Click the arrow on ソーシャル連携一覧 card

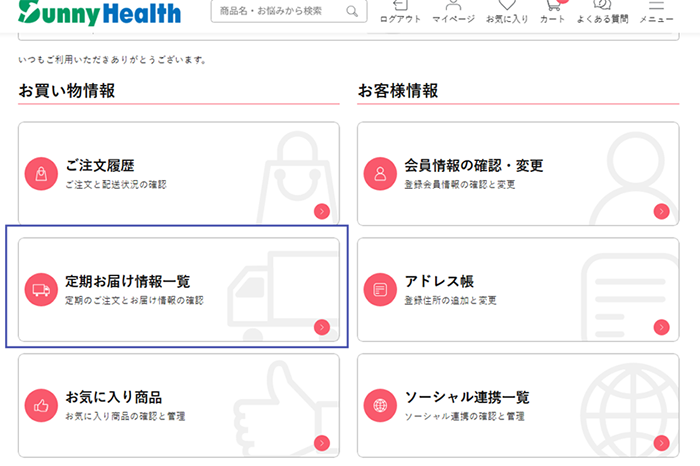coord(661,443)
